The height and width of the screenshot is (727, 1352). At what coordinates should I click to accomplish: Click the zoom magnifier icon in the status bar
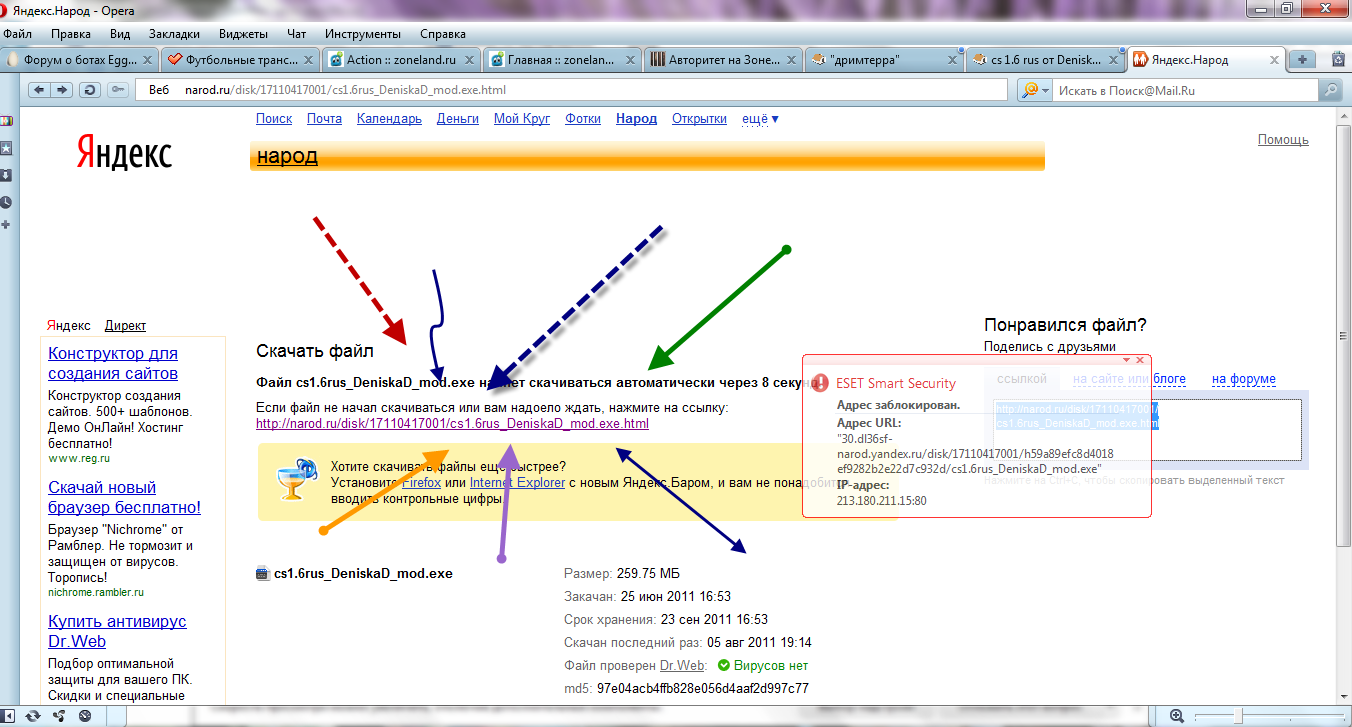point(1177,716)
